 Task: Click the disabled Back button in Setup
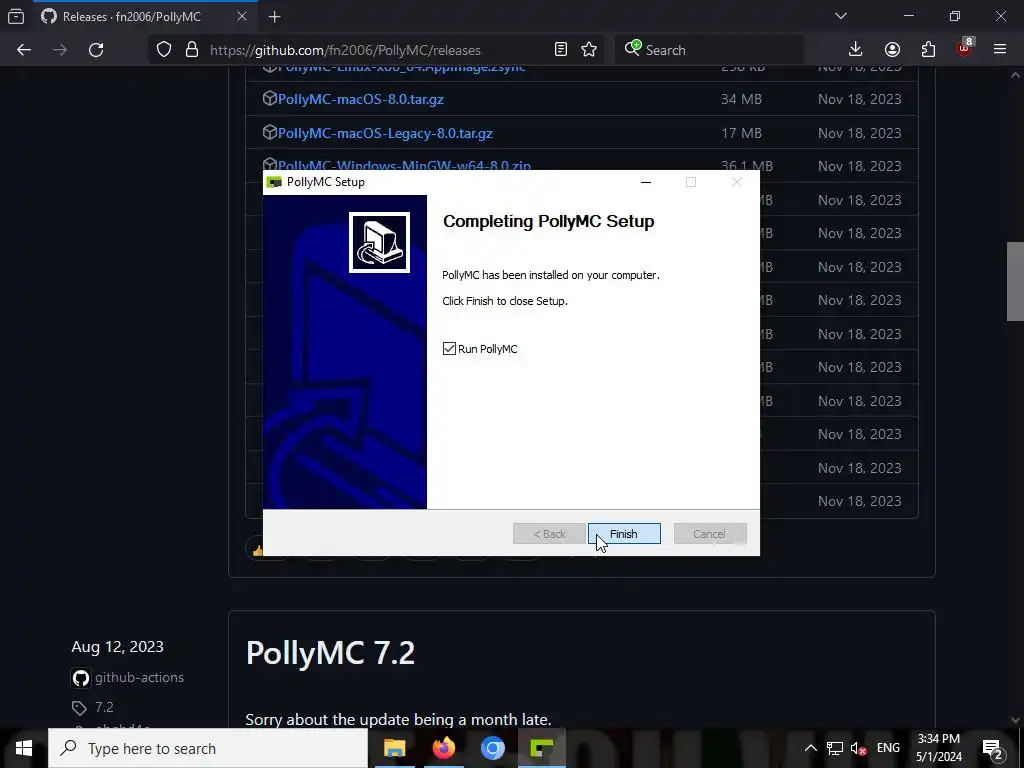[x=549, y=534]
